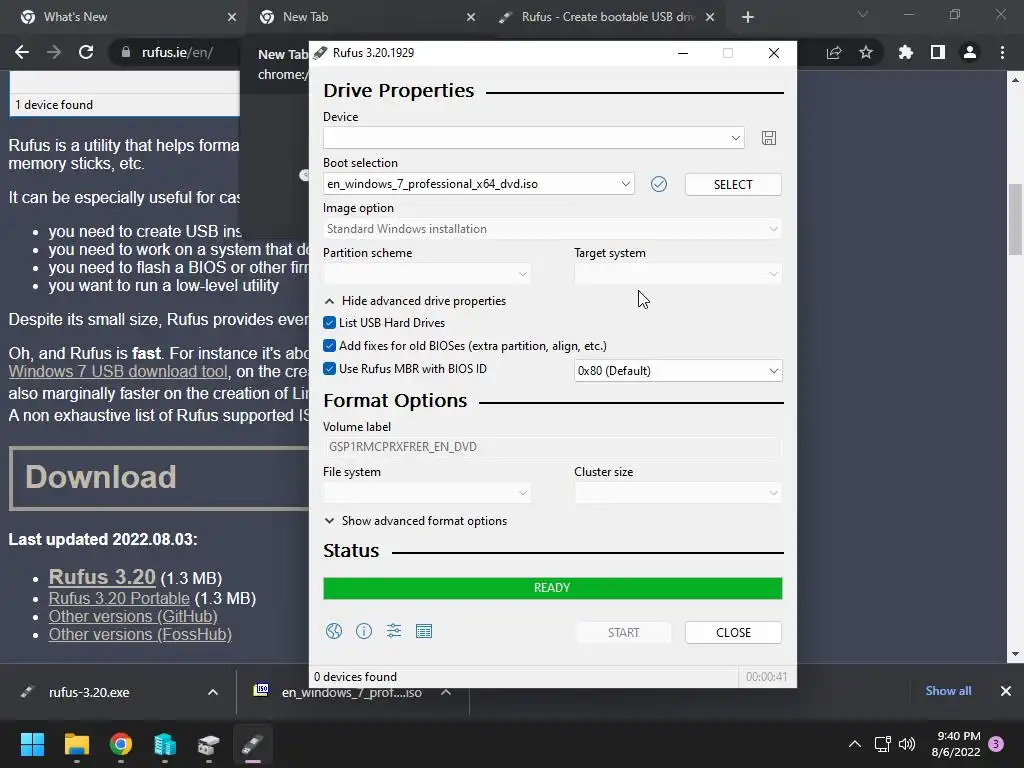Screen dimensions: 1024x768
Task: Select the Rufus - Create bootable USB tab
Action: click(608, 17)
